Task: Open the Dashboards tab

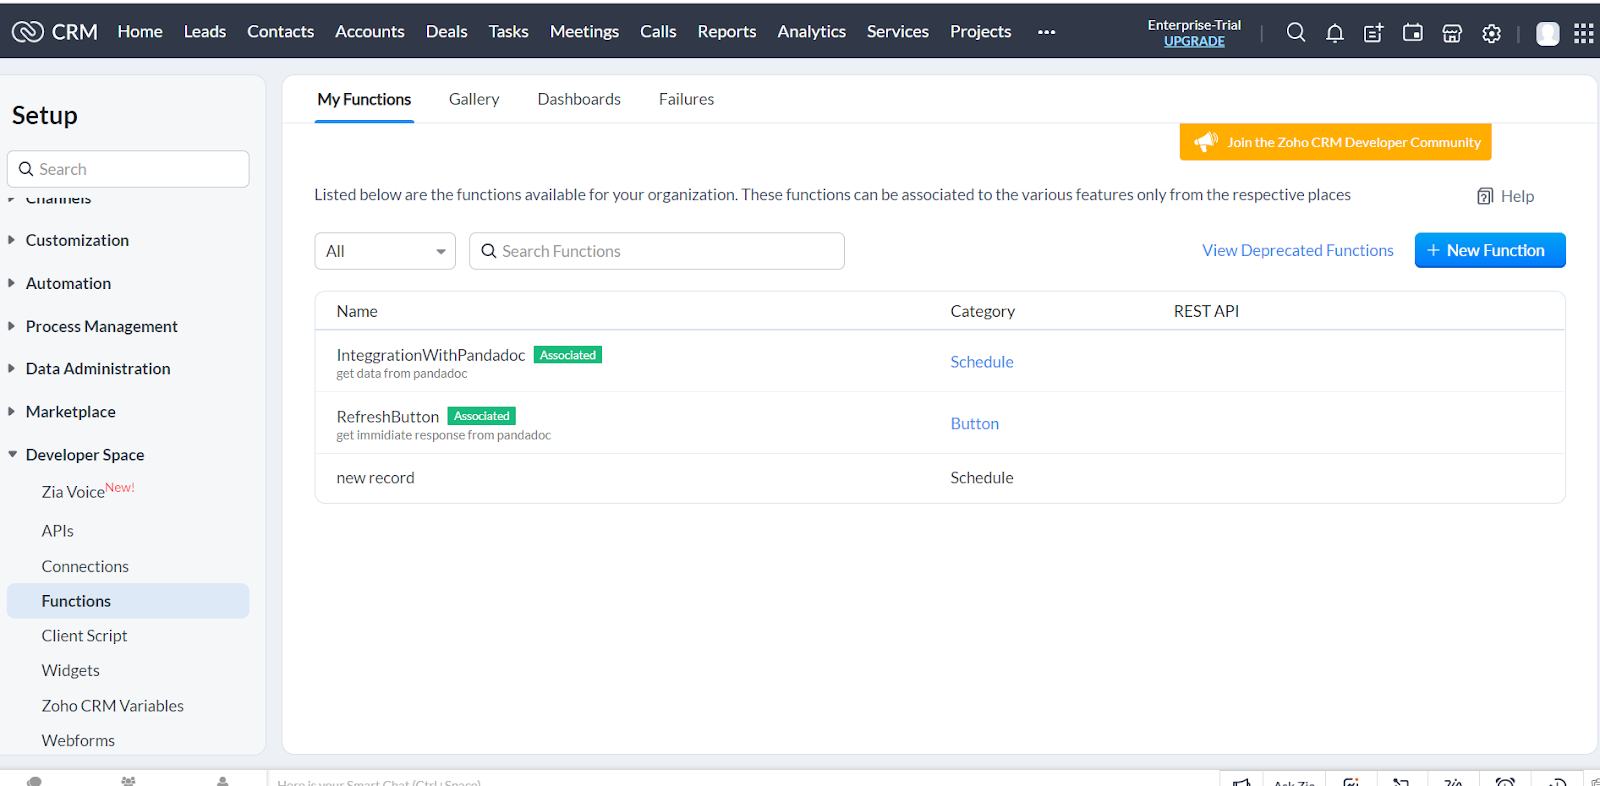Action: click(579, 99)
